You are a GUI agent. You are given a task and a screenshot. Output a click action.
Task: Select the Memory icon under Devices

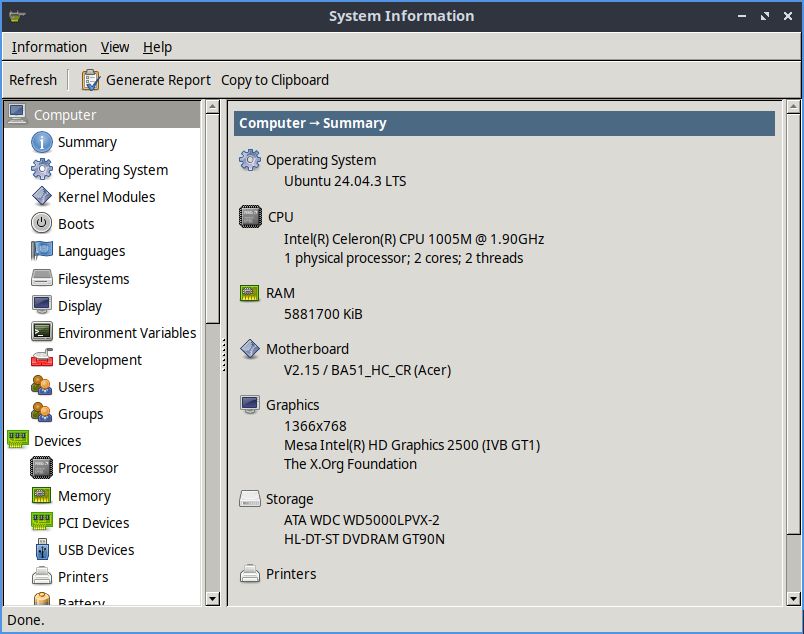[41, 496]
